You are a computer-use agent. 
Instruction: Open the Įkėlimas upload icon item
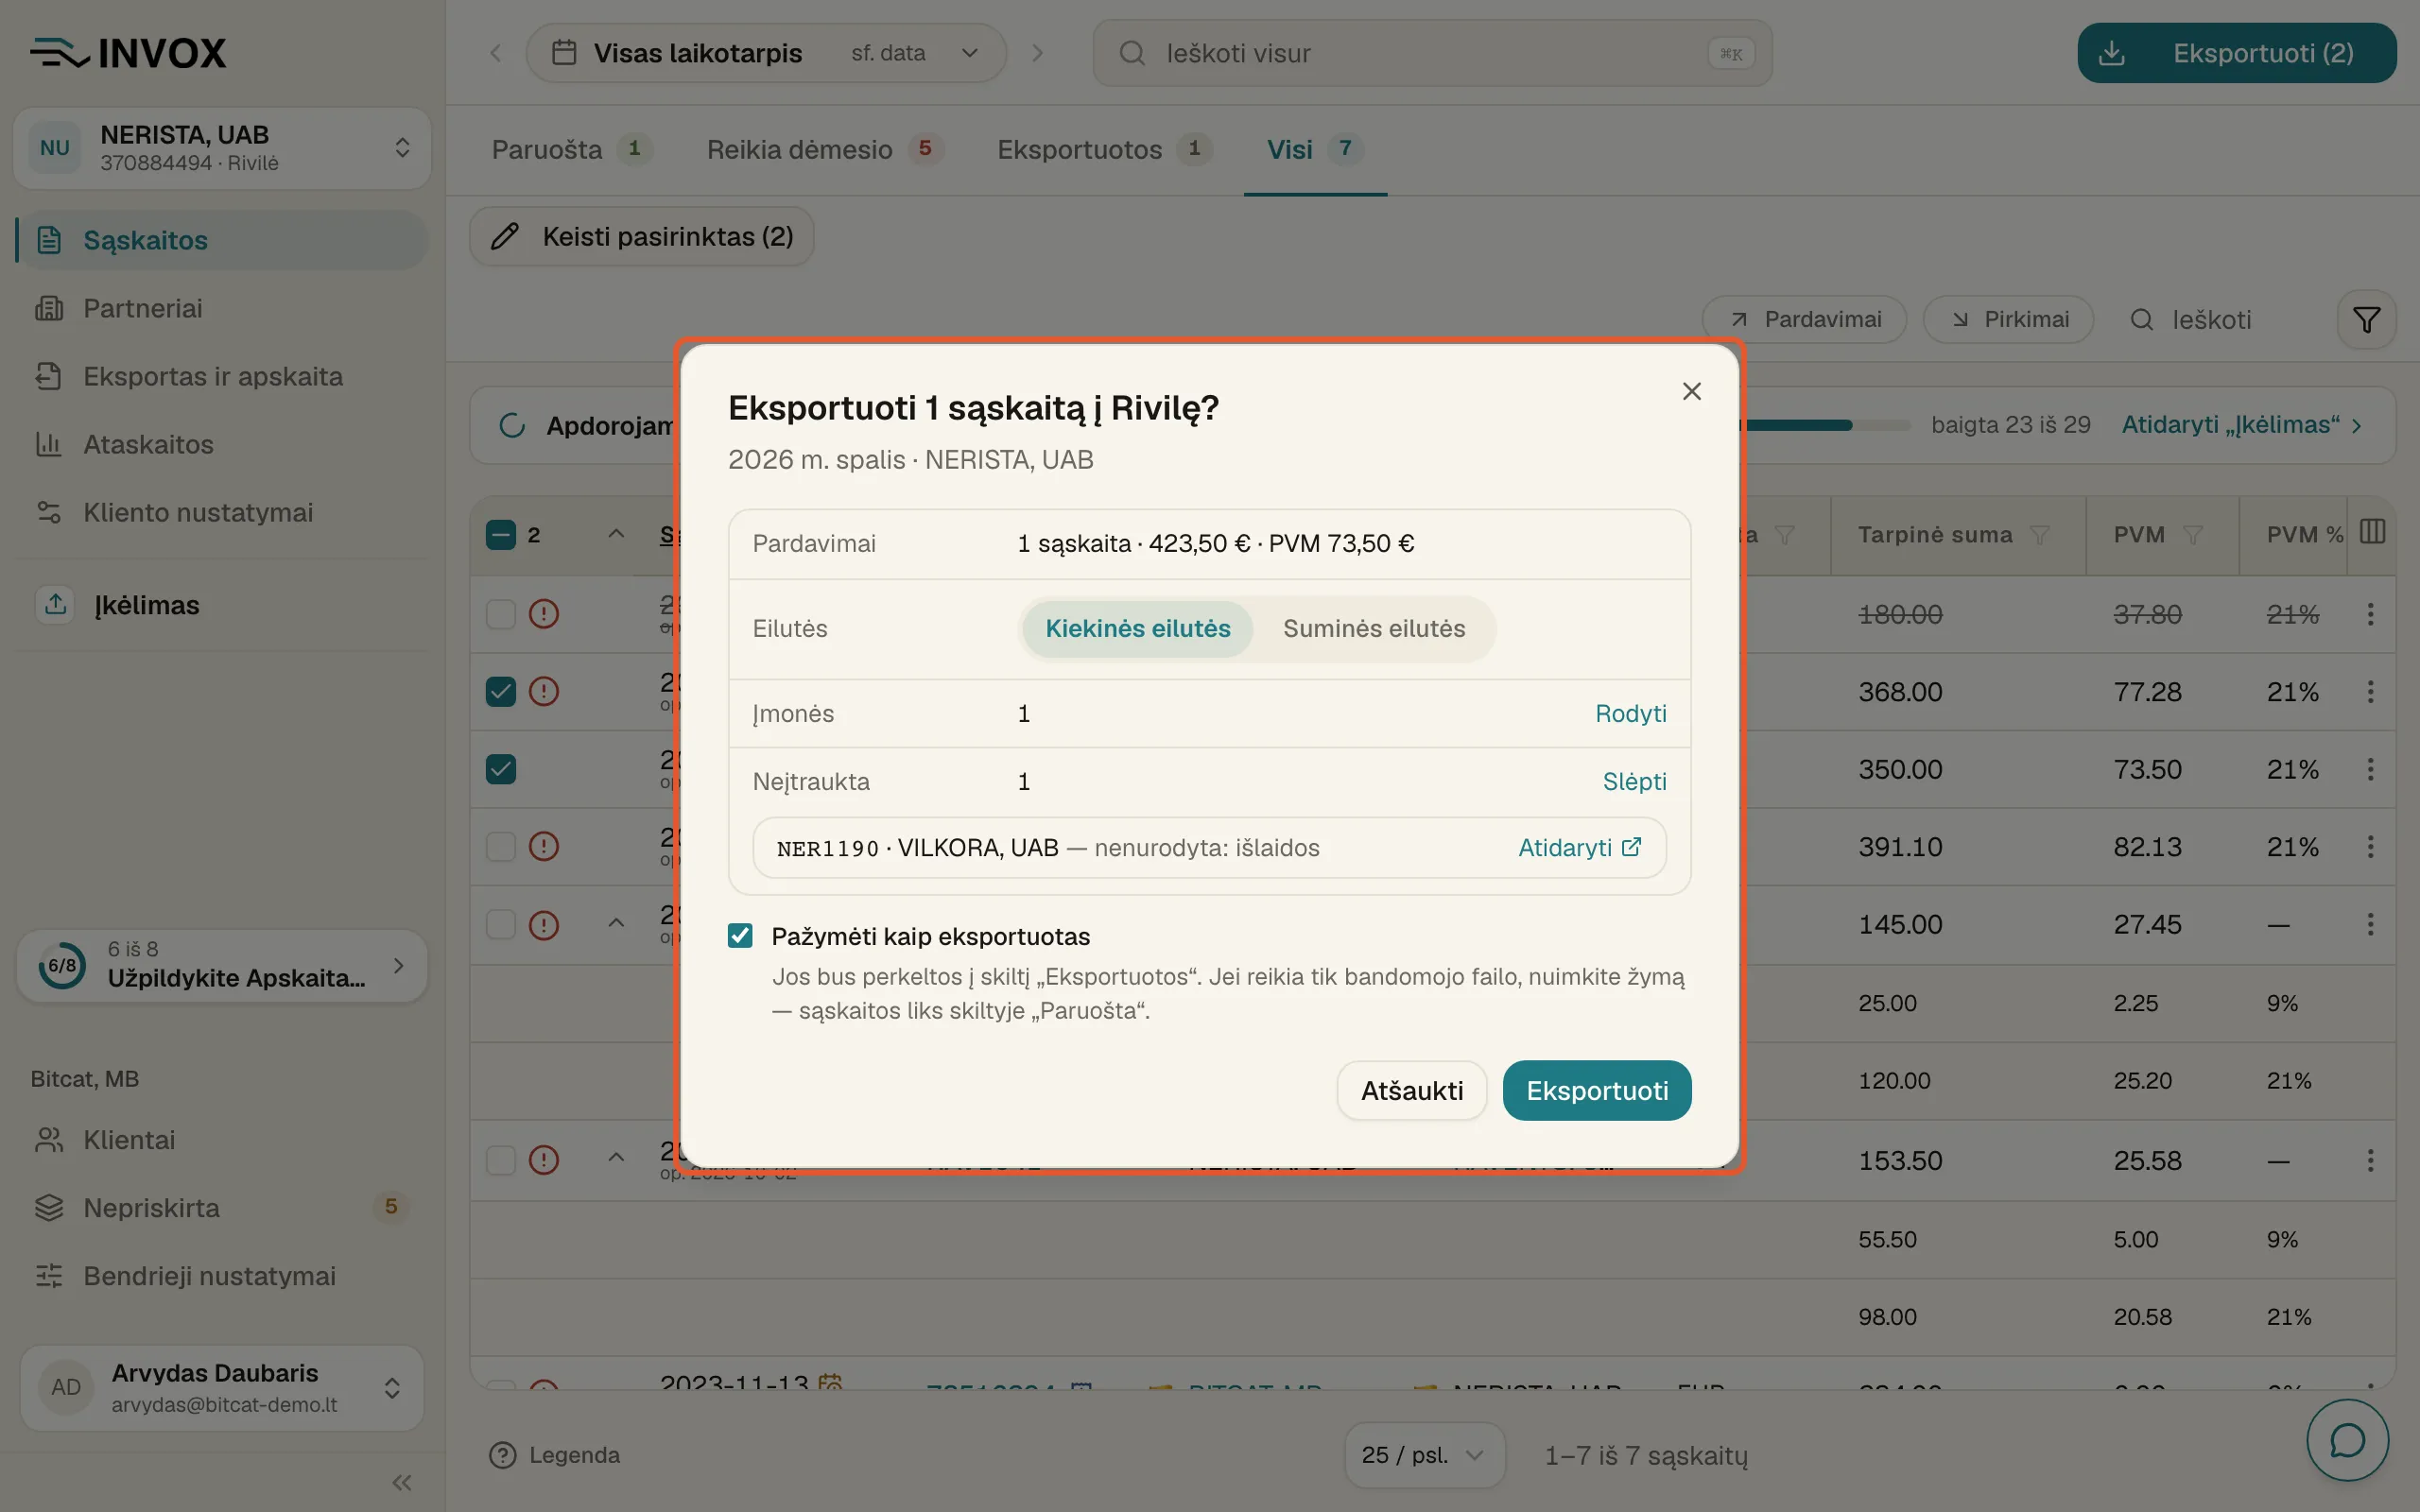55,605
